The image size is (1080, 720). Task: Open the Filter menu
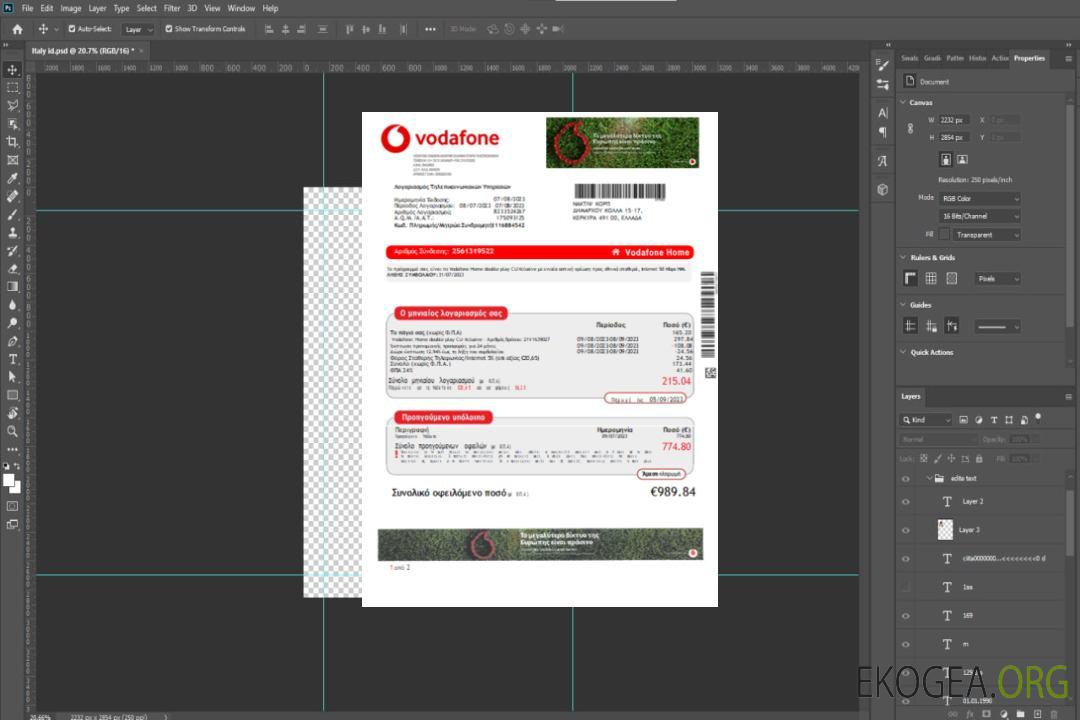coord(172,8)
